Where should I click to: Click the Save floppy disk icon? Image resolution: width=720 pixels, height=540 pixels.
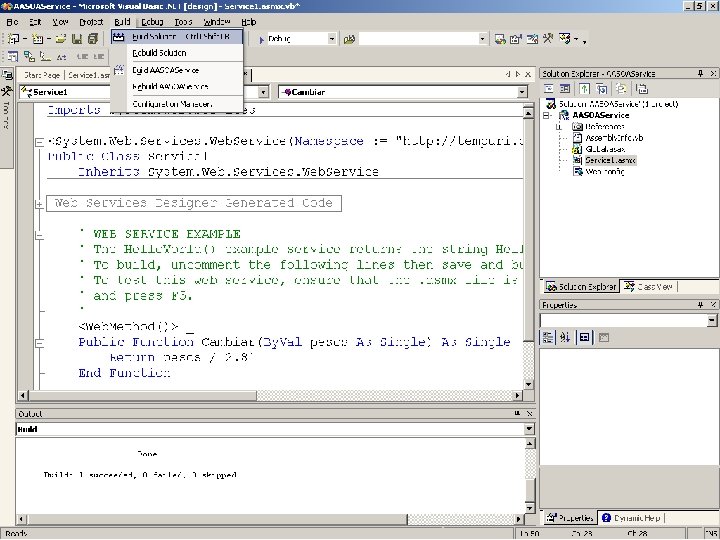(x=77, y=39)
